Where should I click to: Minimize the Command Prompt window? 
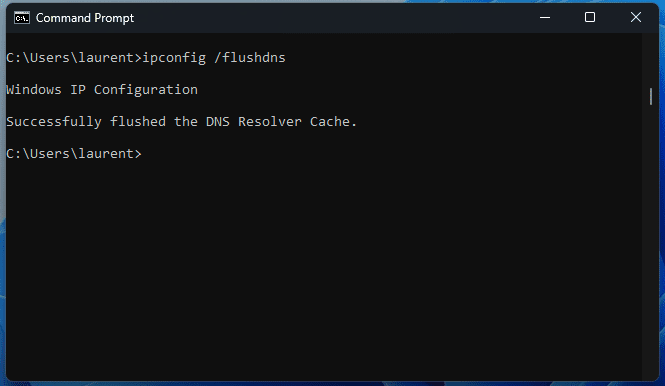(545, 18)
